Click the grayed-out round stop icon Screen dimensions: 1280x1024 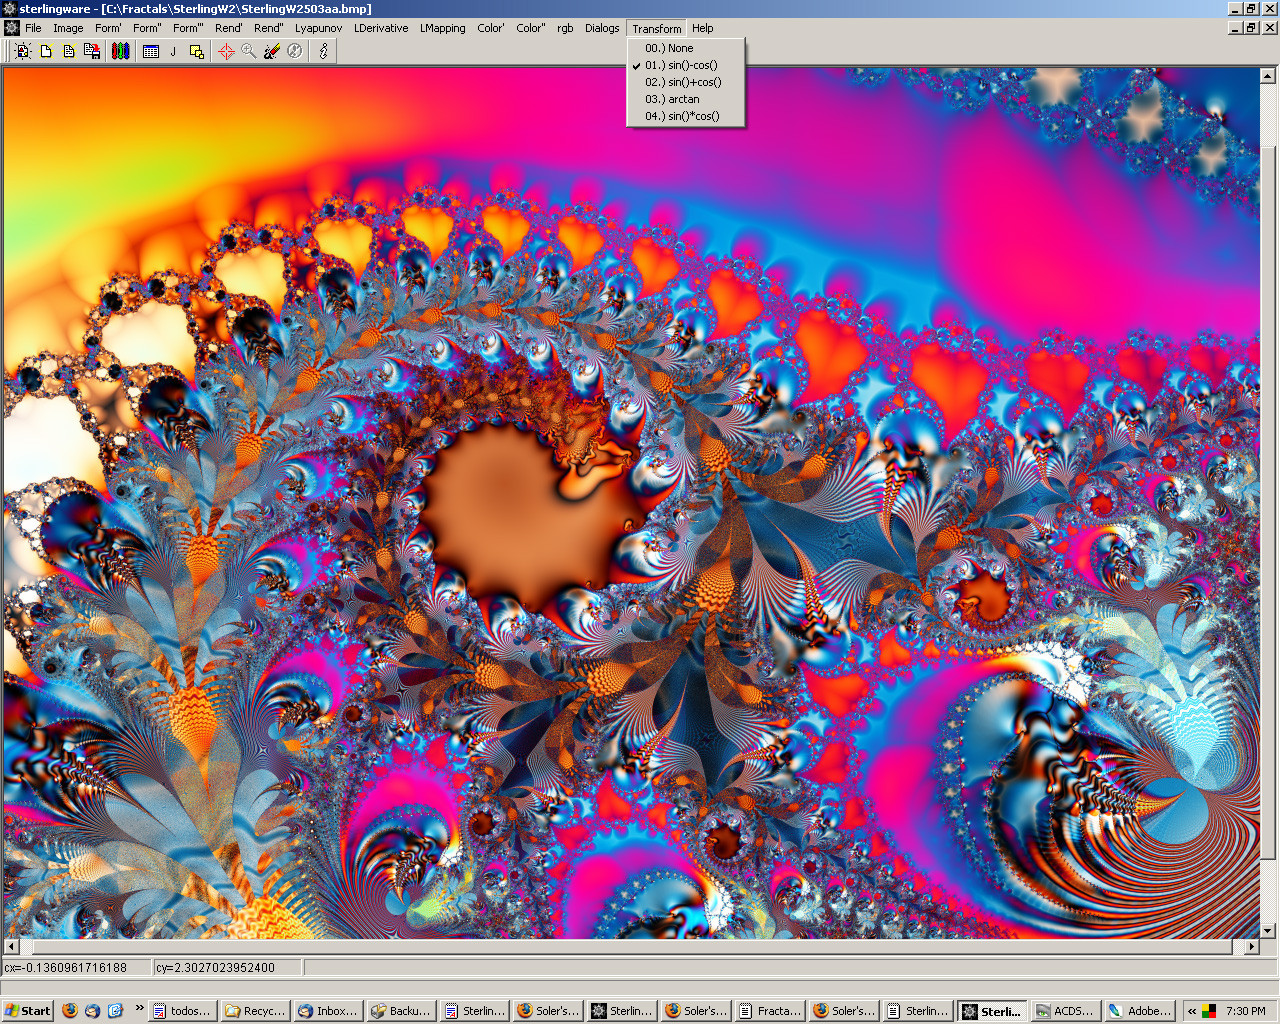coord(295,51)
